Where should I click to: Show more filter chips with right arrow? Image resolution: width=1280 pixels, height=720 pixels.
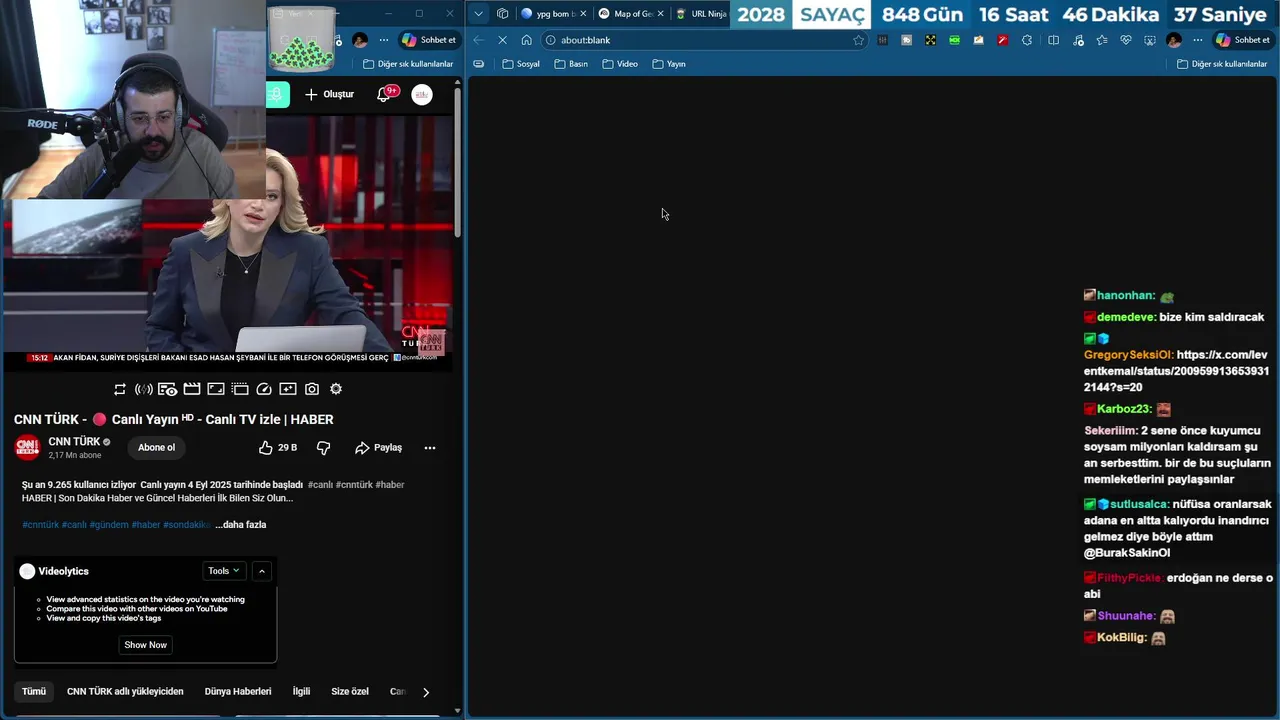pos(426,692)
